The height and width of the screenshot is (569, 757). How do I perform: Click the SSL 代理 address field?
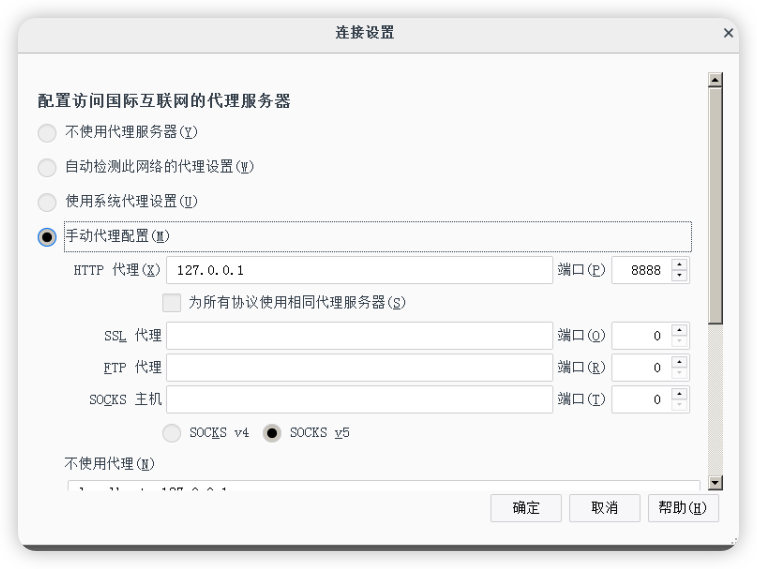[x=359, y=336]
